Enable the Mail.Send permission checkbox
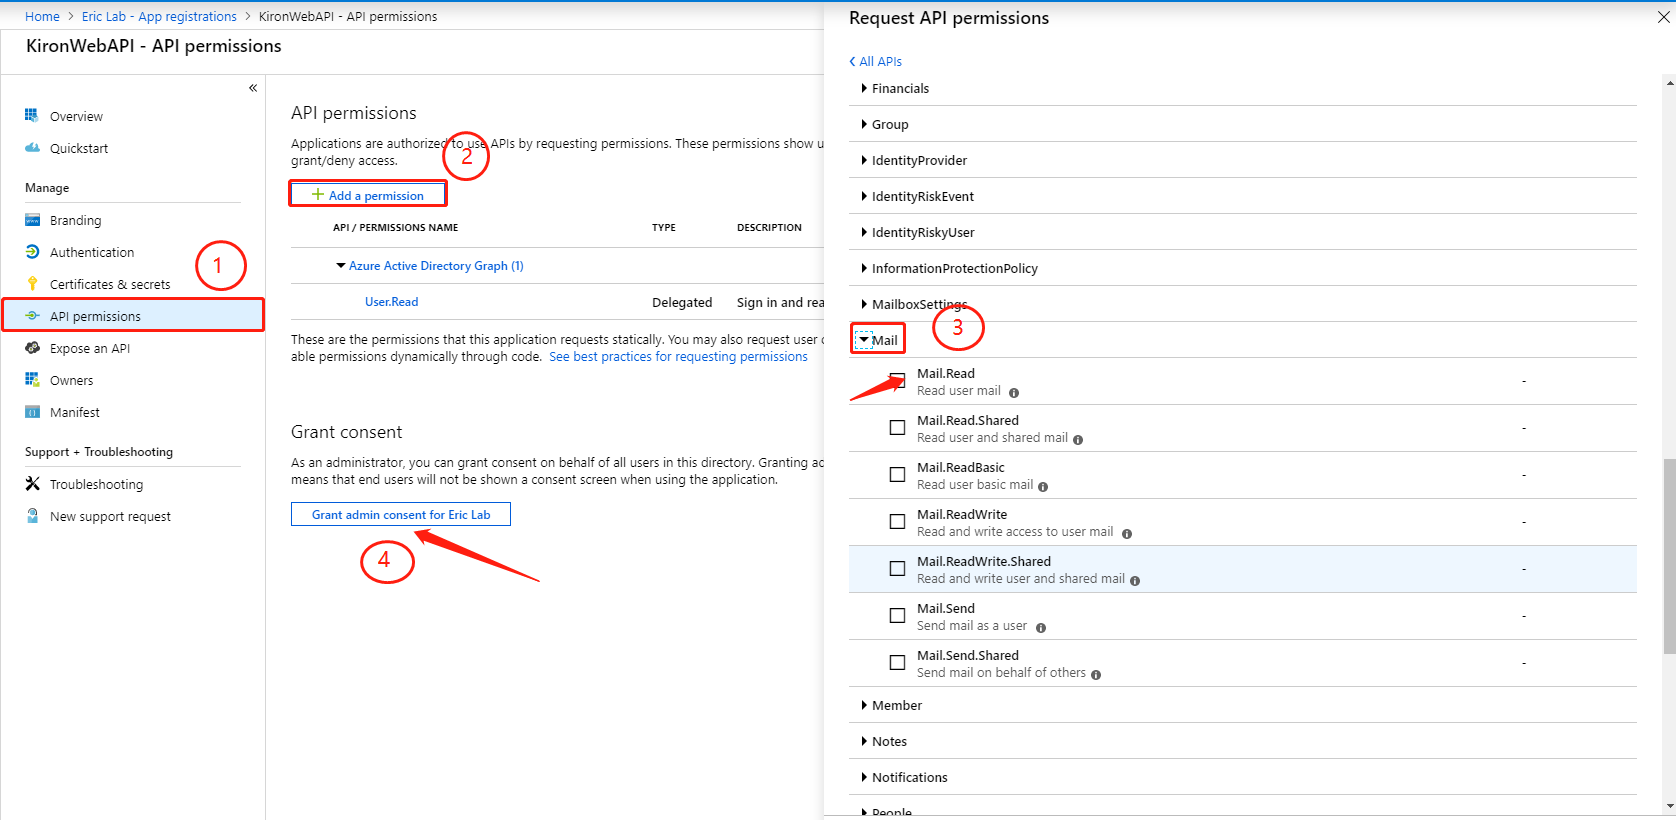This screenshot has width=1676, height=820. point(897,616)
